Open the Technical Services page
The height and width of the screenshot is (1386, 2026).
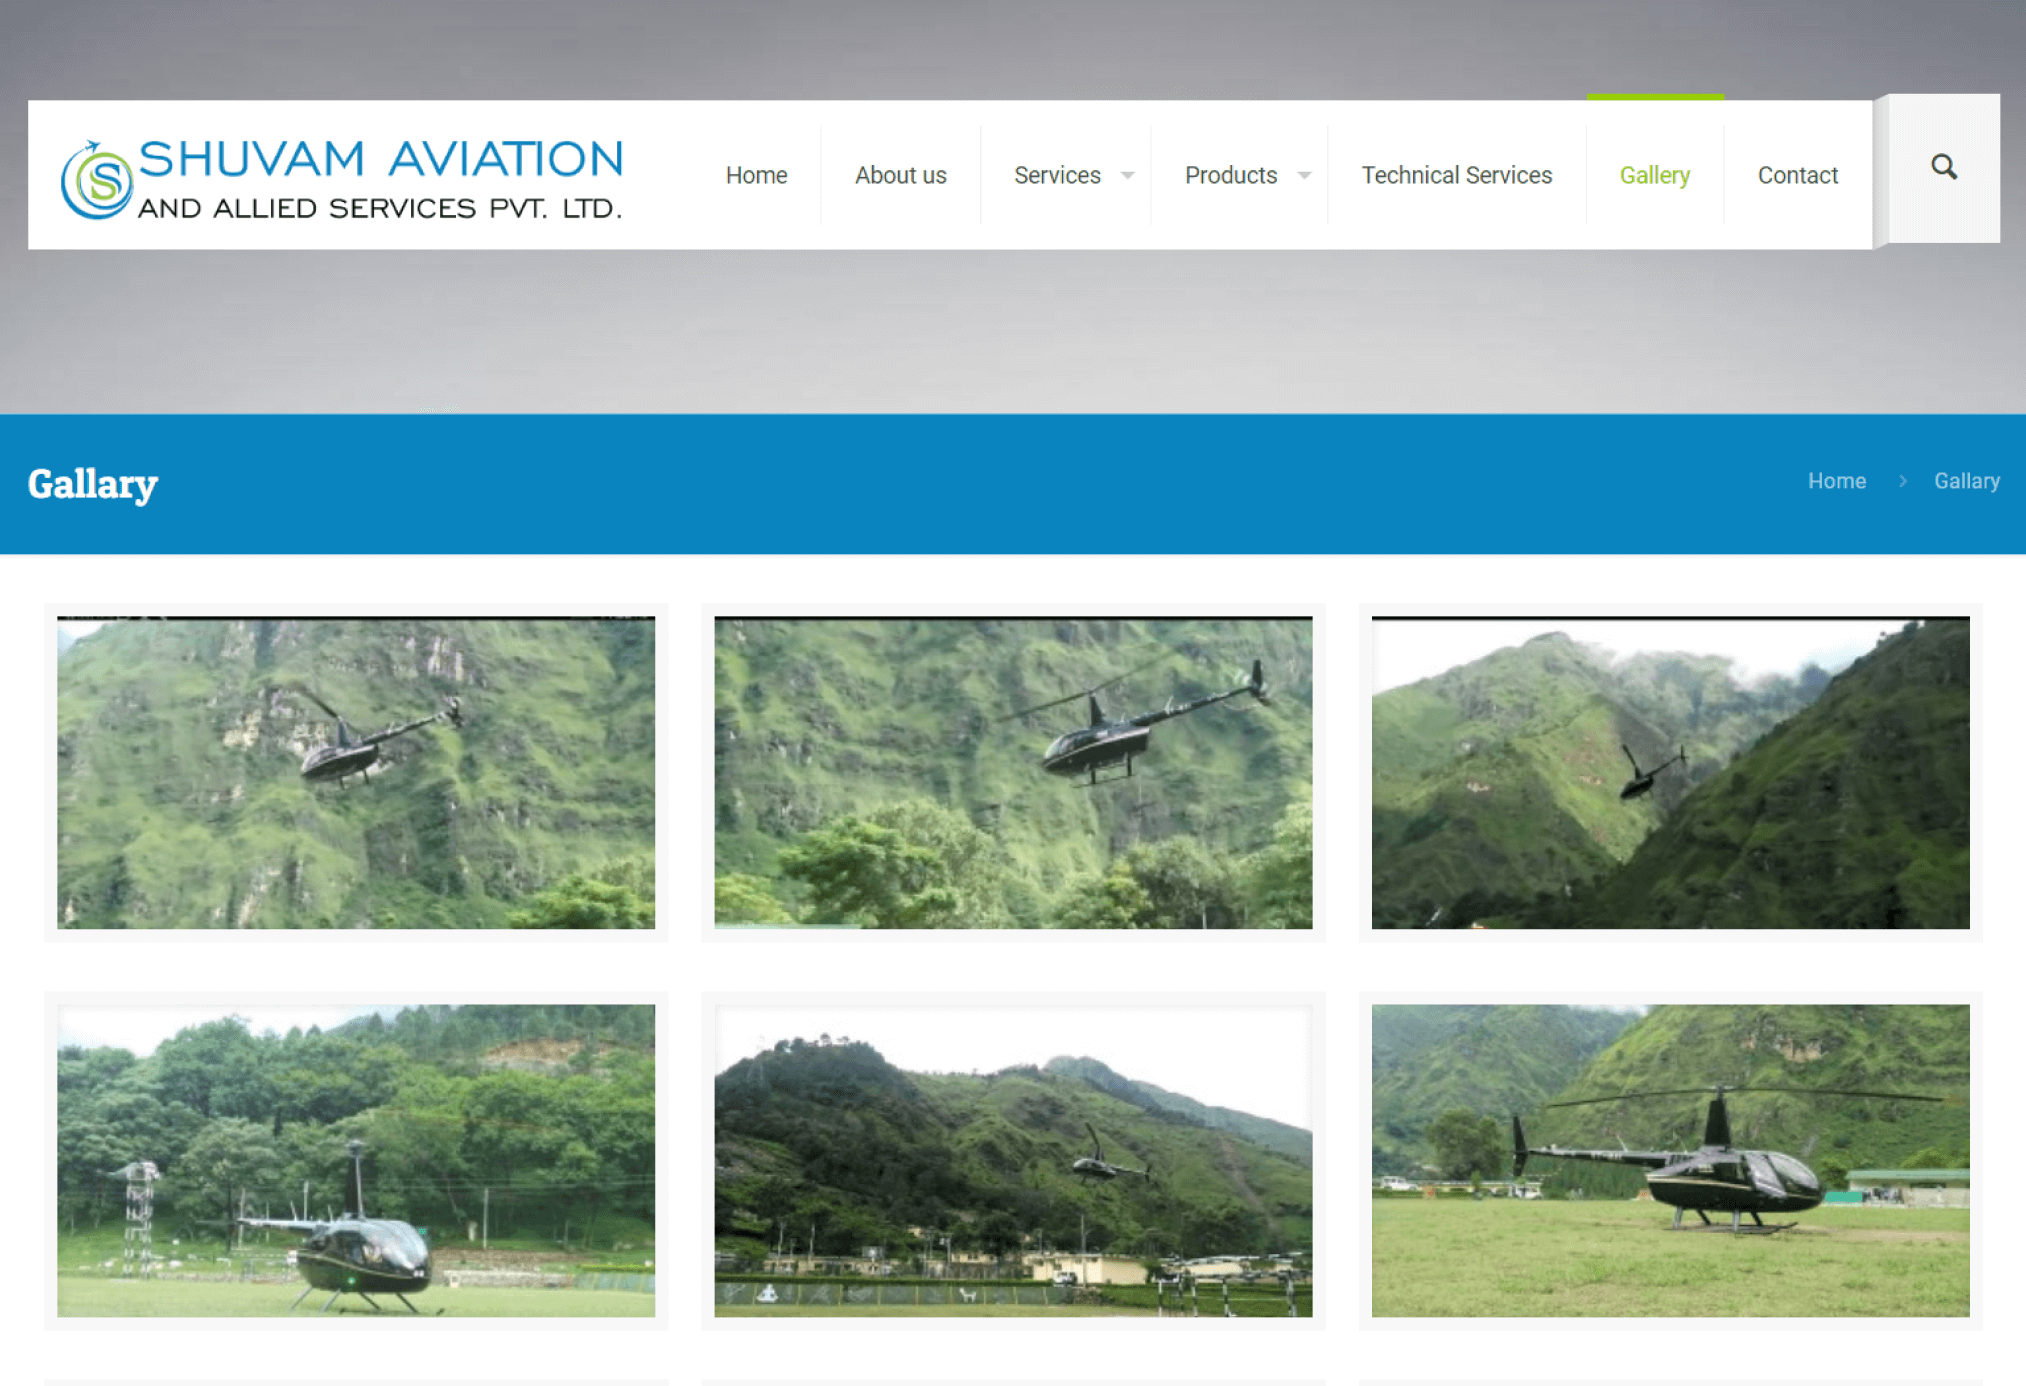1456,175
